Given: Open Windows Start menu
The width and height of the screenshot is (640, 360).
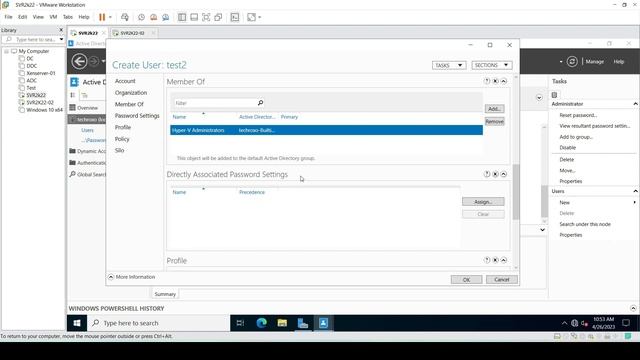Looking at the screenshot, I should [x=77, y=323].
